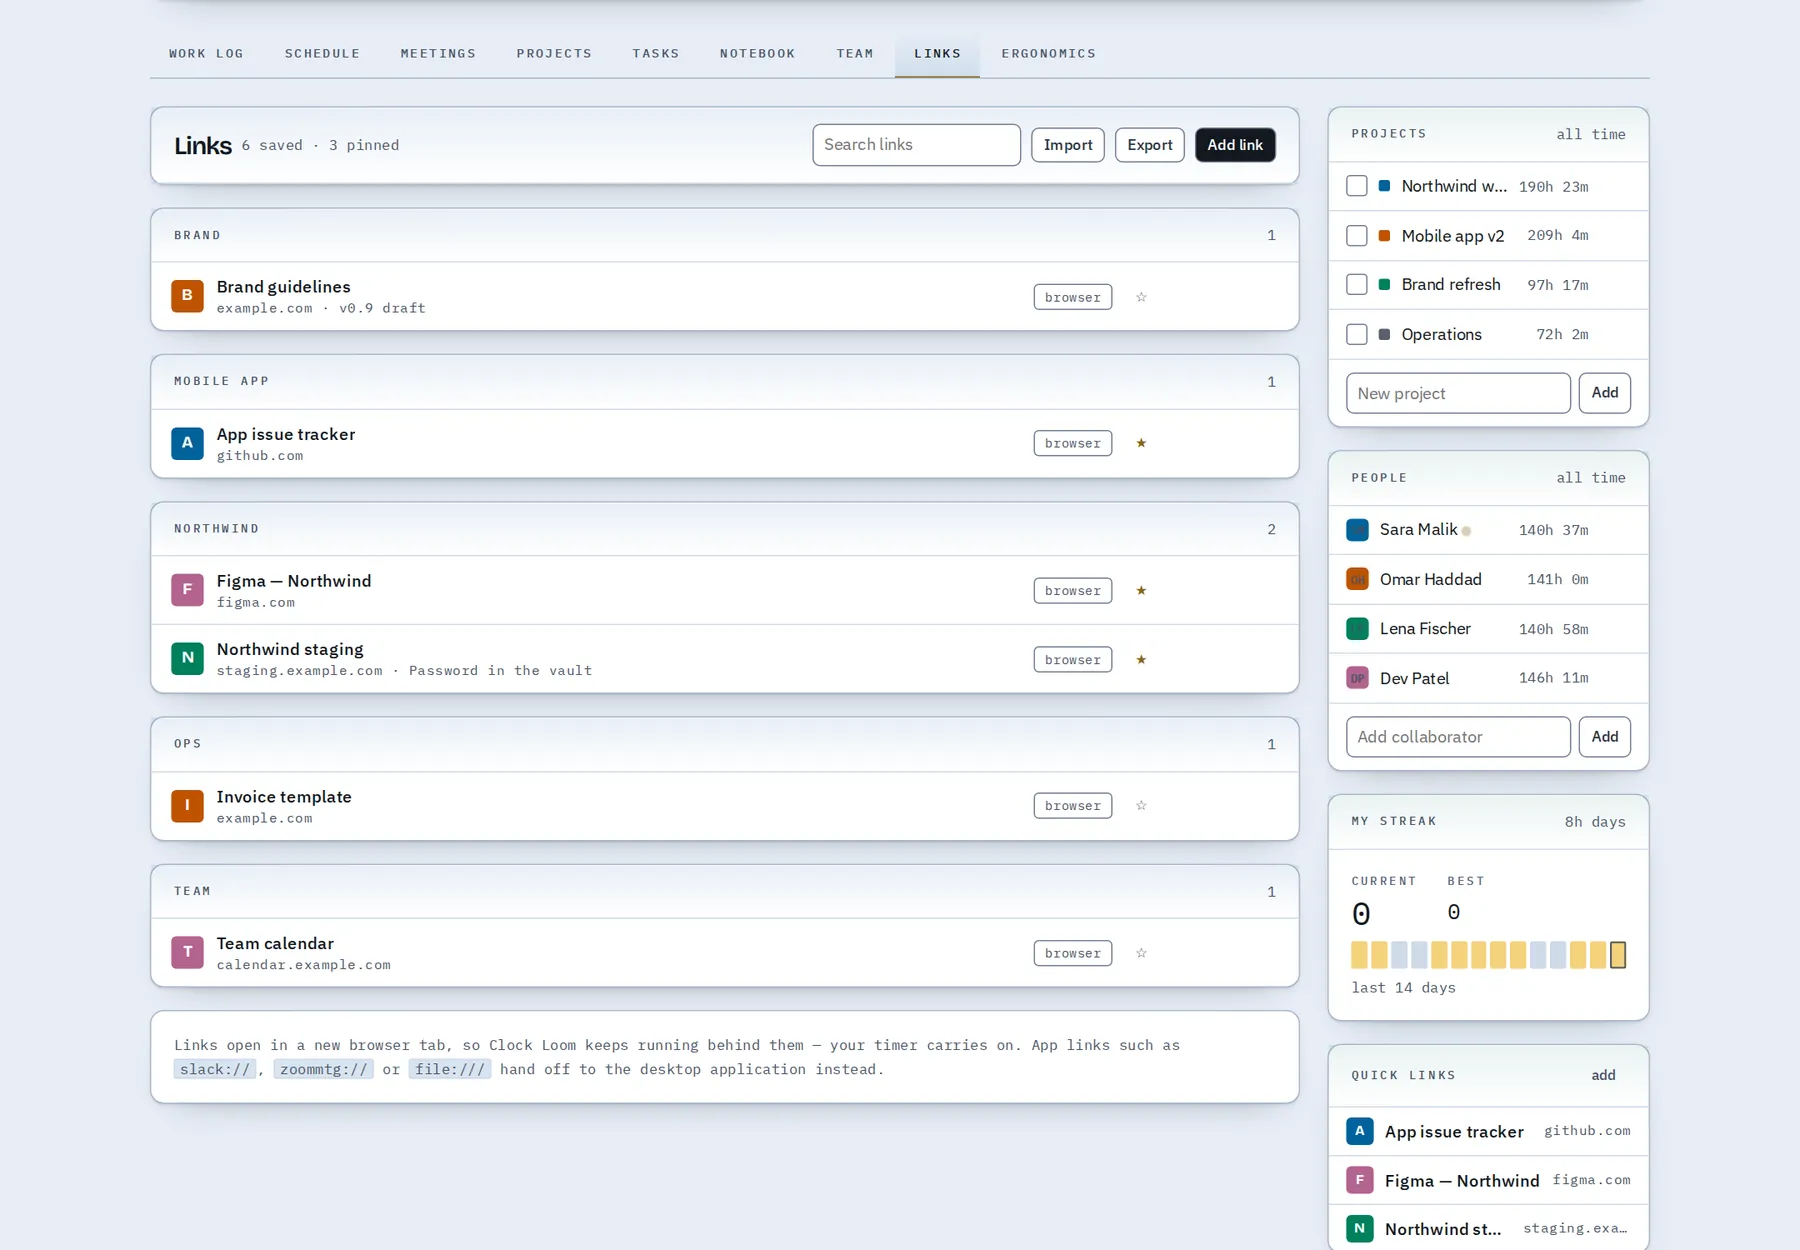The width and height of the screenshot is (1800, 1250).
Task: Click the browser tag for App issue tracker
Action: coord(1073,443)
